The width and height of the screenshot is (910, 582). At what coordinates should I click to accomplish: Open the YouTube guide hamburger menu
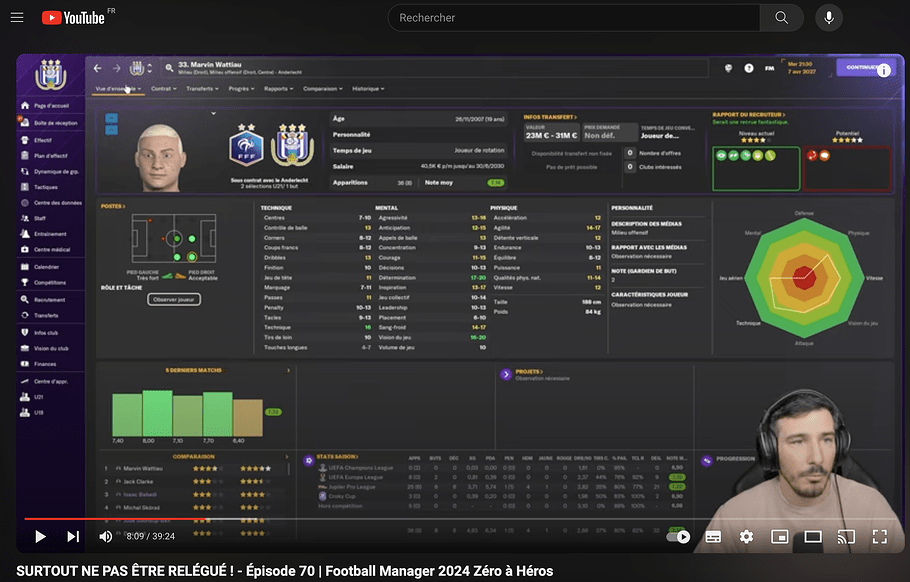17,17
